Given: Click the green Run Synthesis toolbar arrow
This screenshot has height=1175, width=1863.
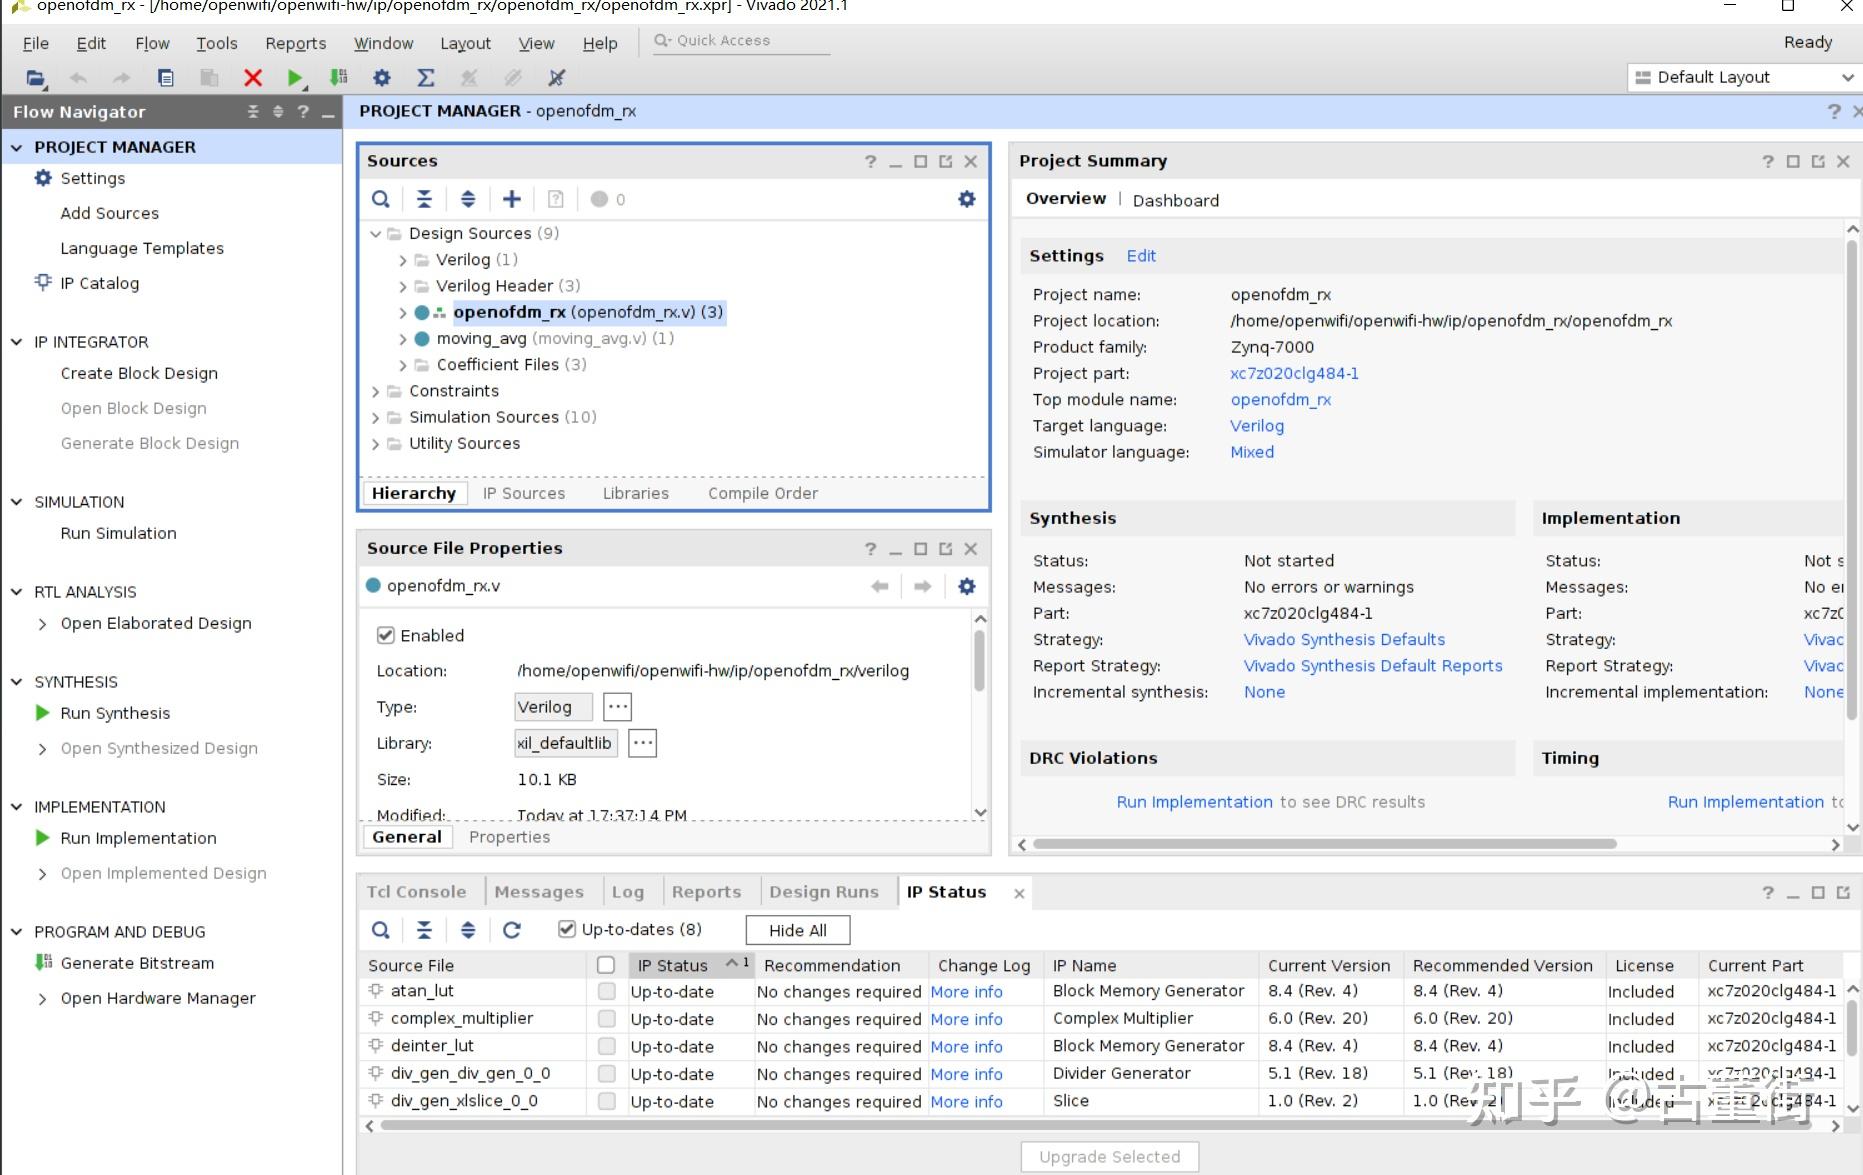Looking at the screenshot, I should point(294,77).
